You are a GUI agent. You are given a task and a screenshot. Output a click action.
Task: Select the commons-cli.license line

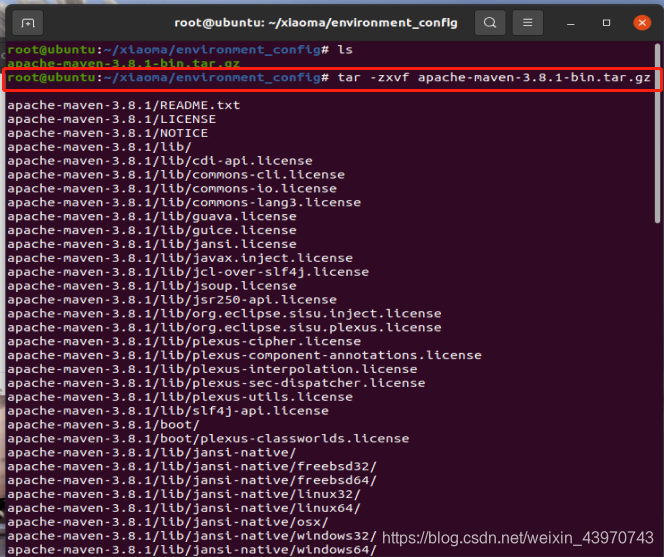(x=176, y=175)
